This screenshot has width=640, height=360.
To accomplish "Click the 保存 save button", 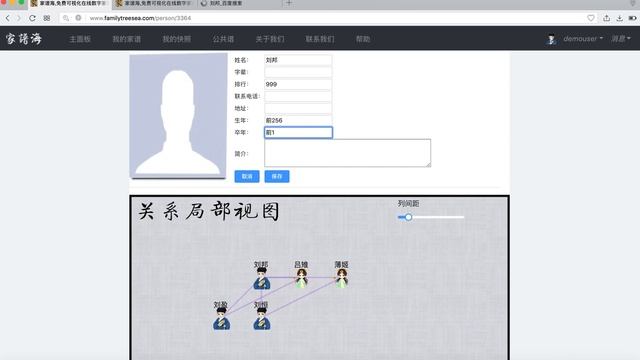I will tap(277, 176).
